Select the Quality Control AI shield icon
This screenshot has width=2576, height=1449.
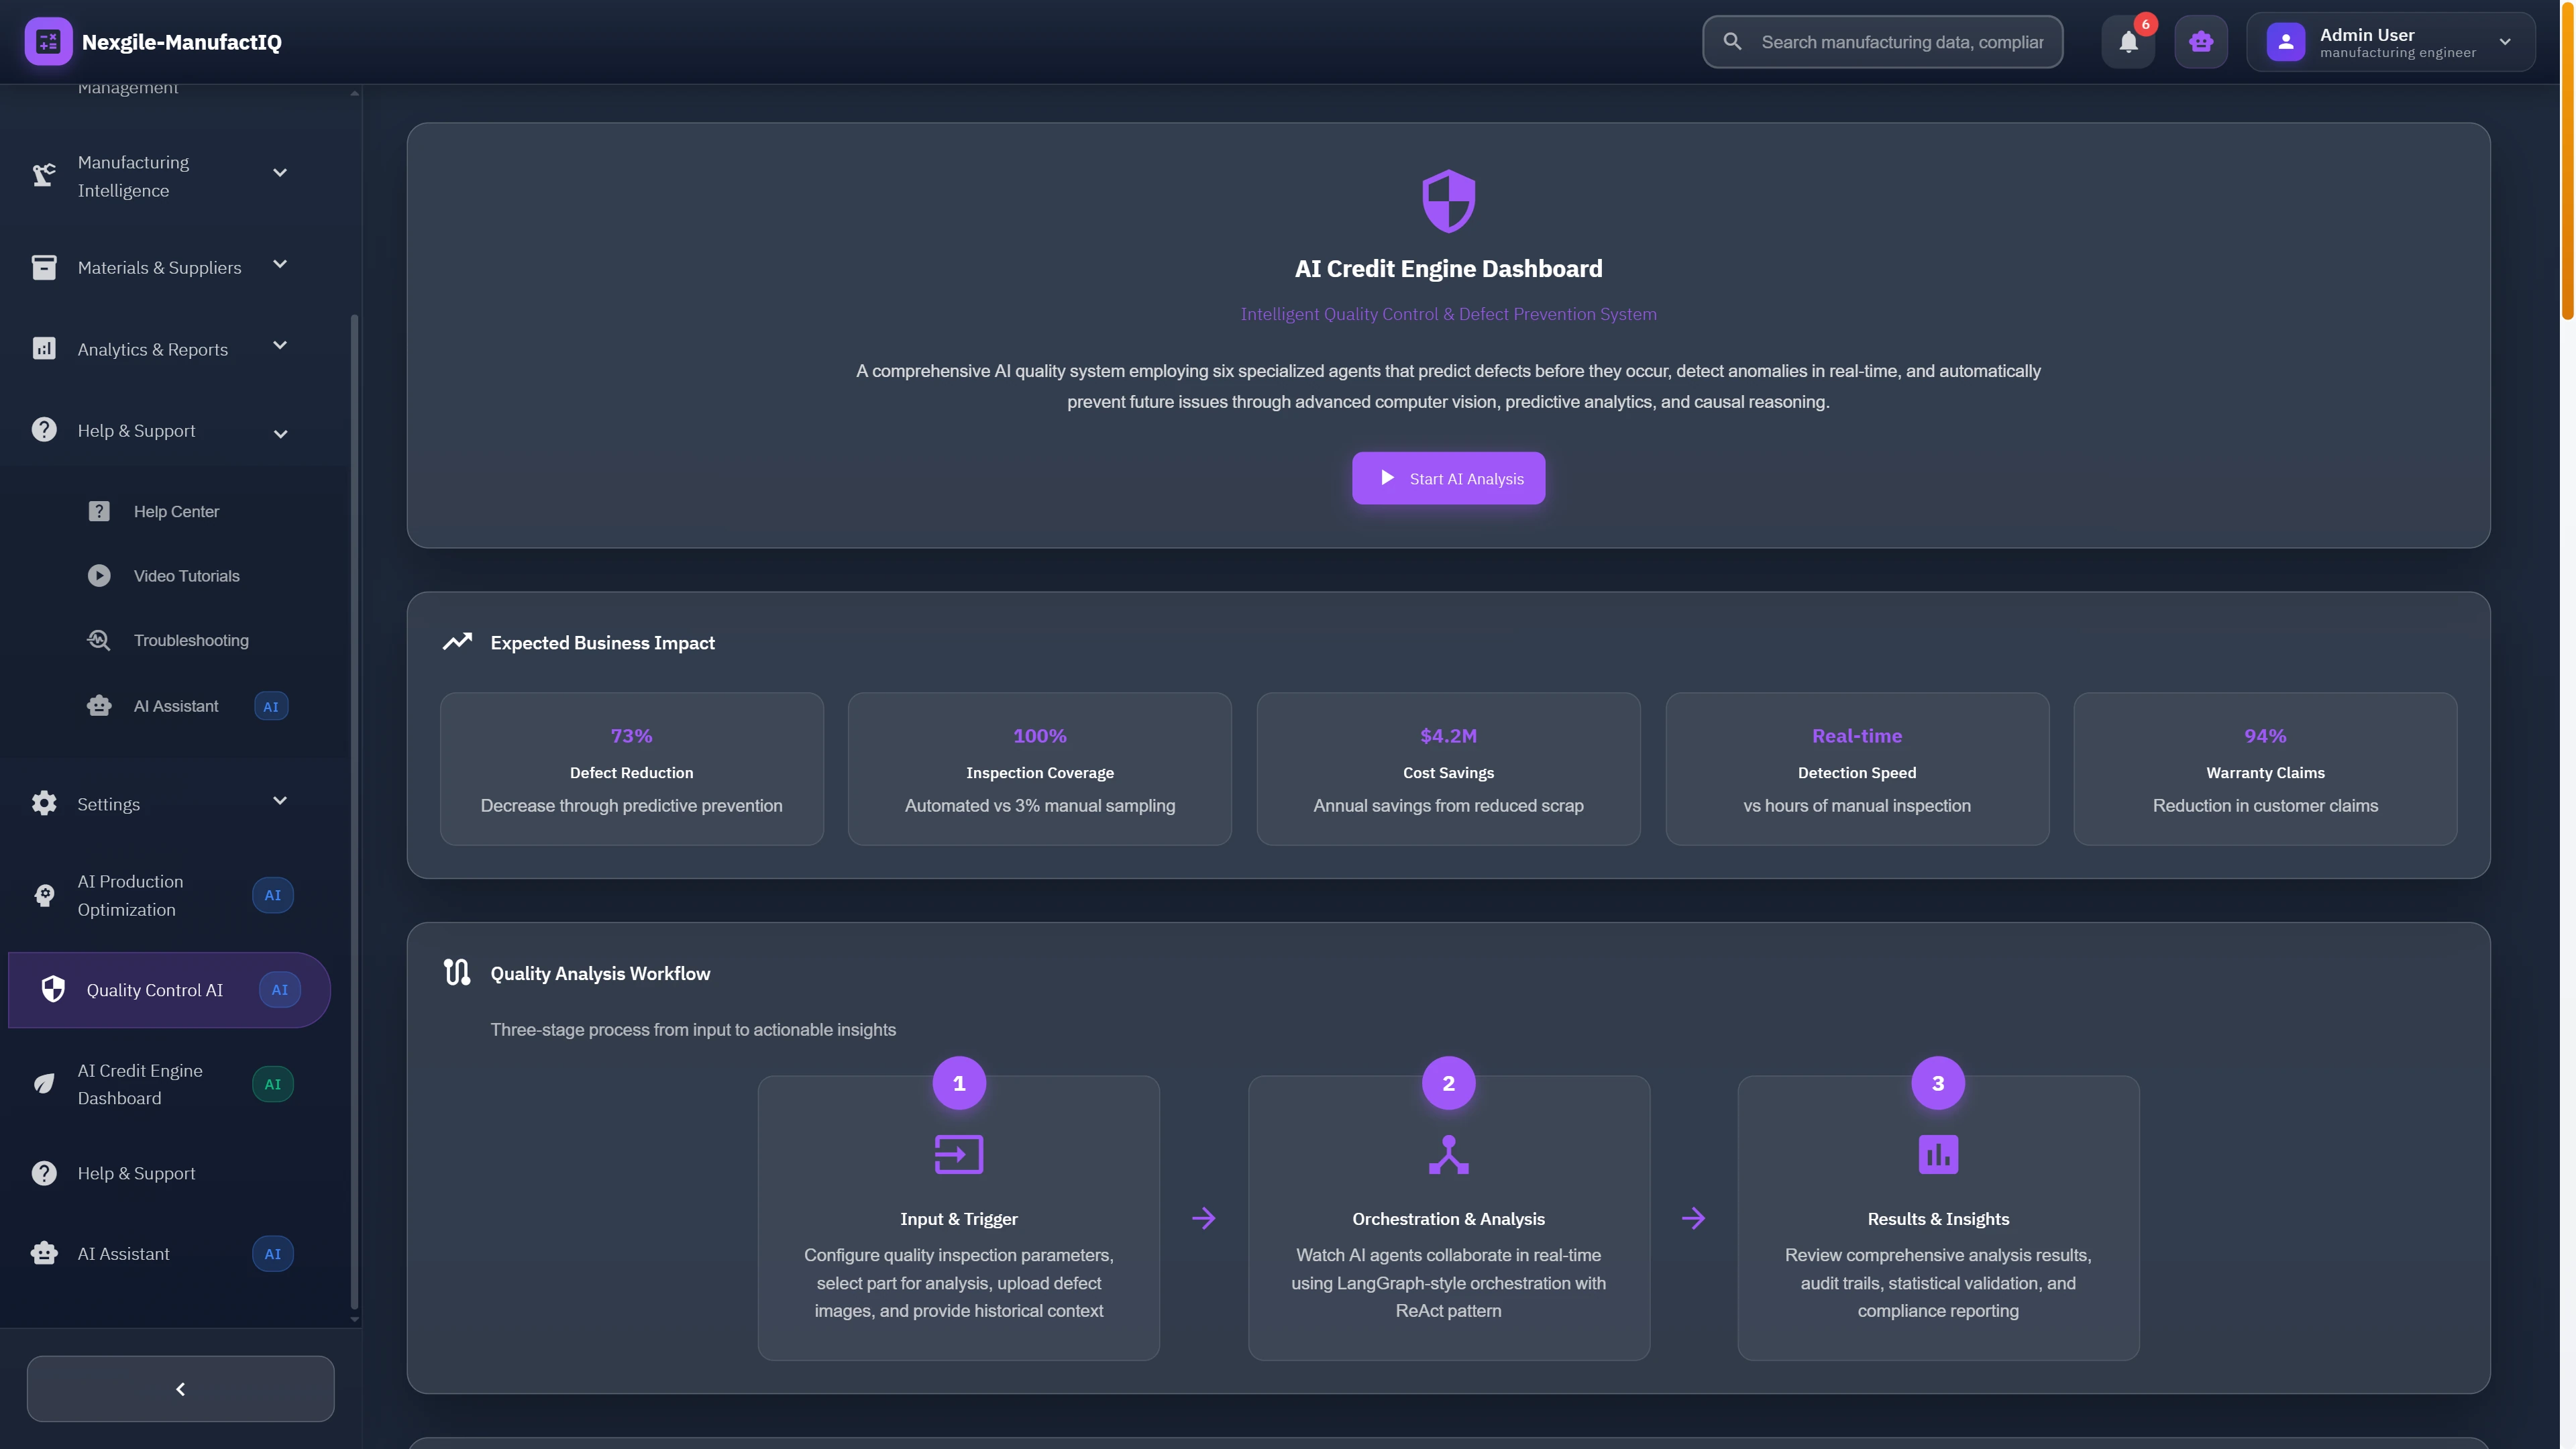[x=54, y=990]
